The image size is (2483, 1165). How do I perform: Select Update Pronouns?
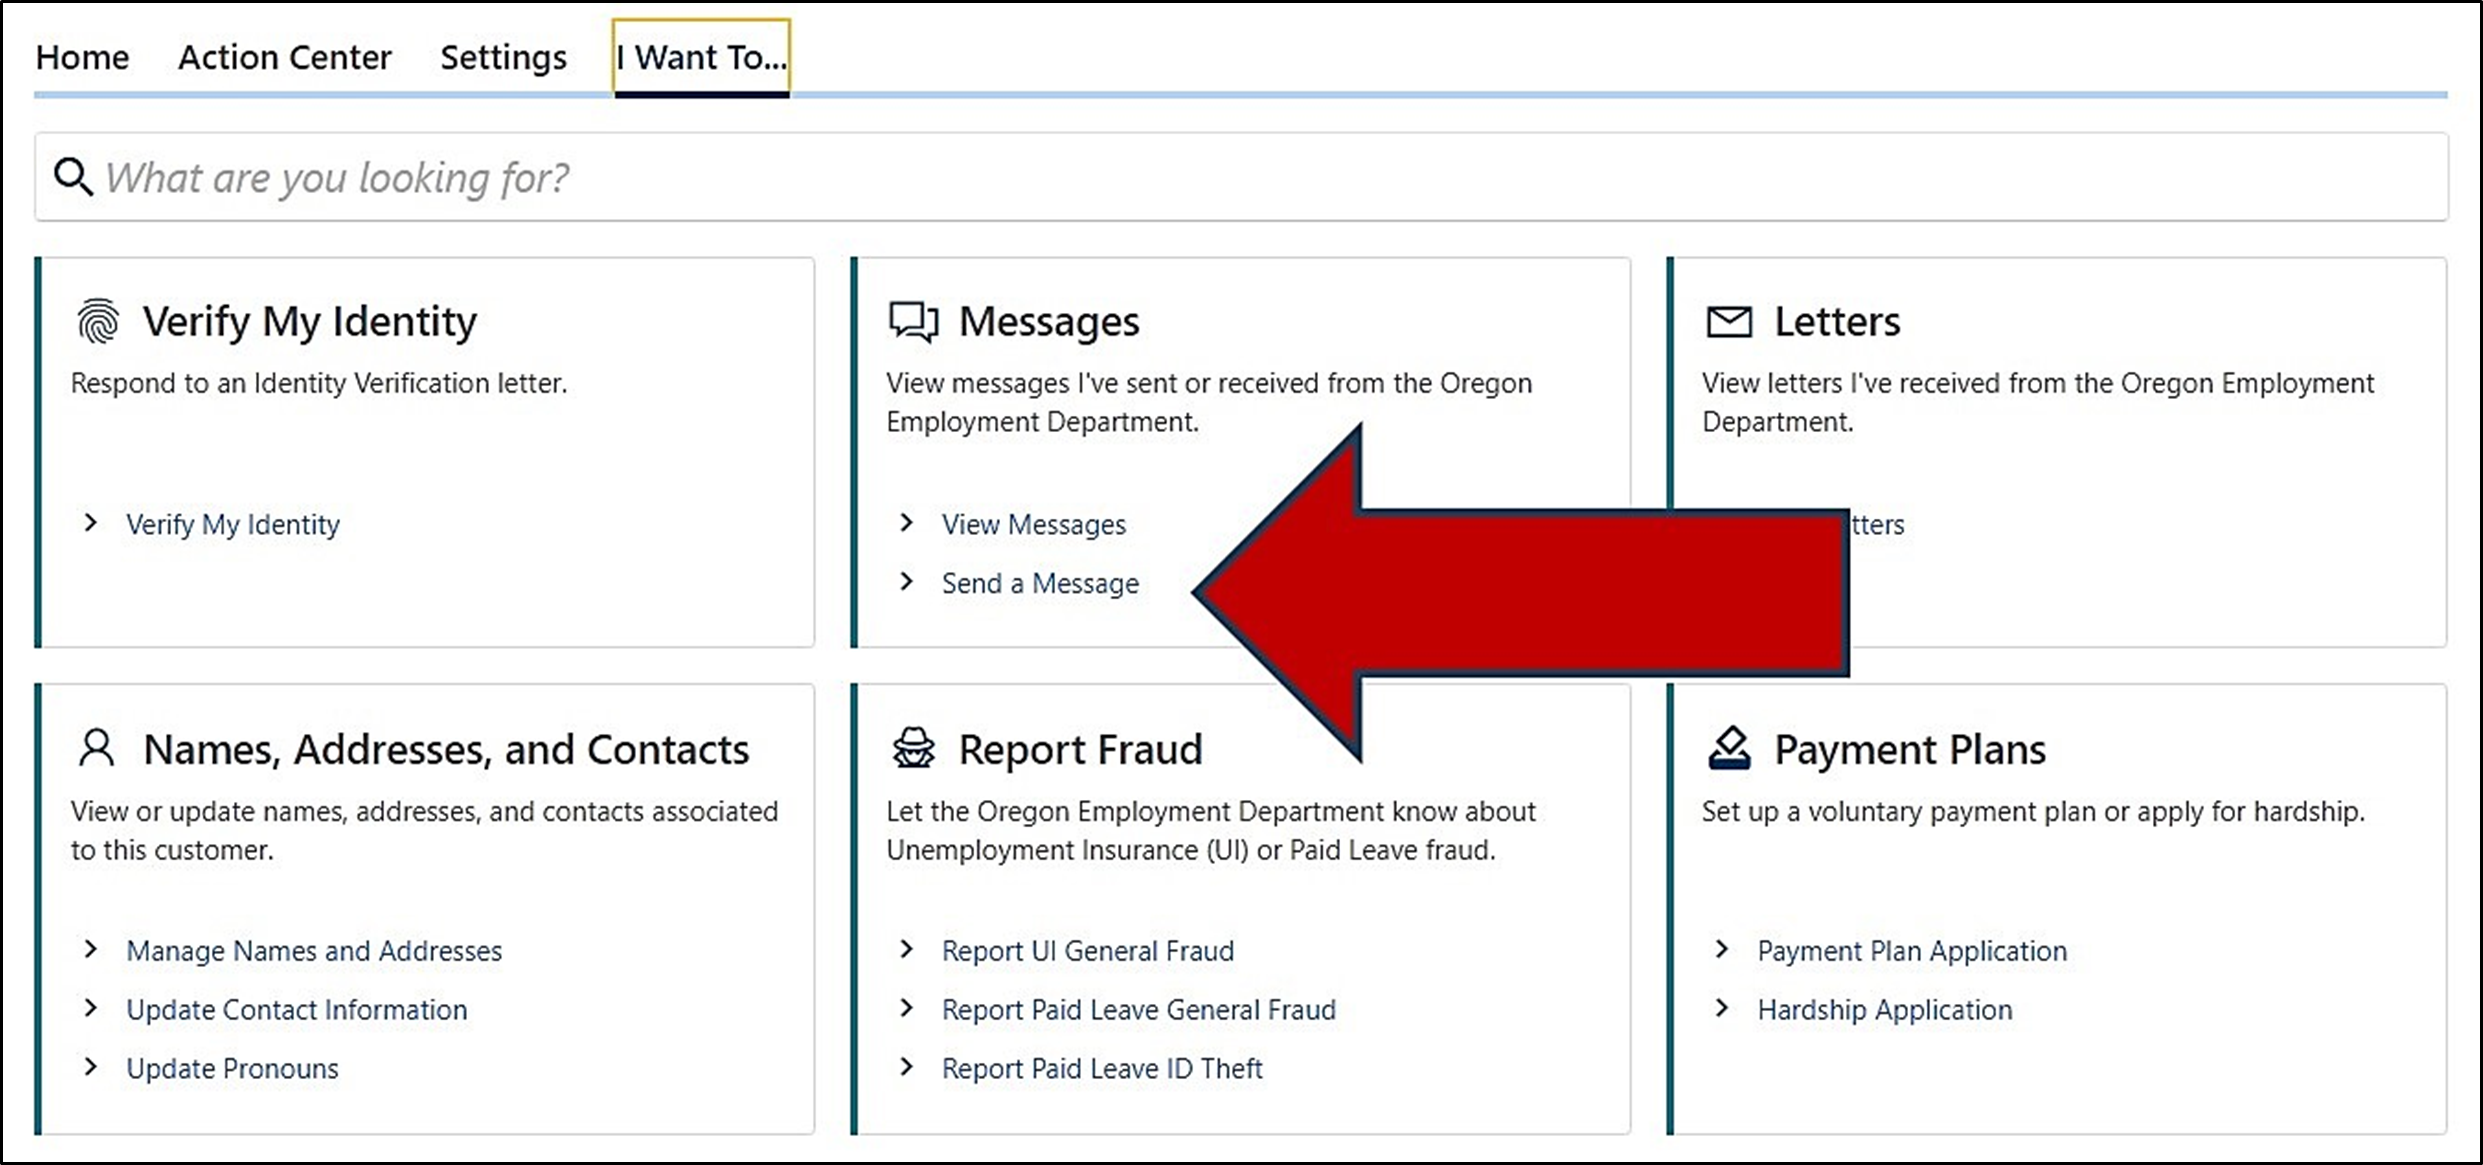tap(231, 1067)
